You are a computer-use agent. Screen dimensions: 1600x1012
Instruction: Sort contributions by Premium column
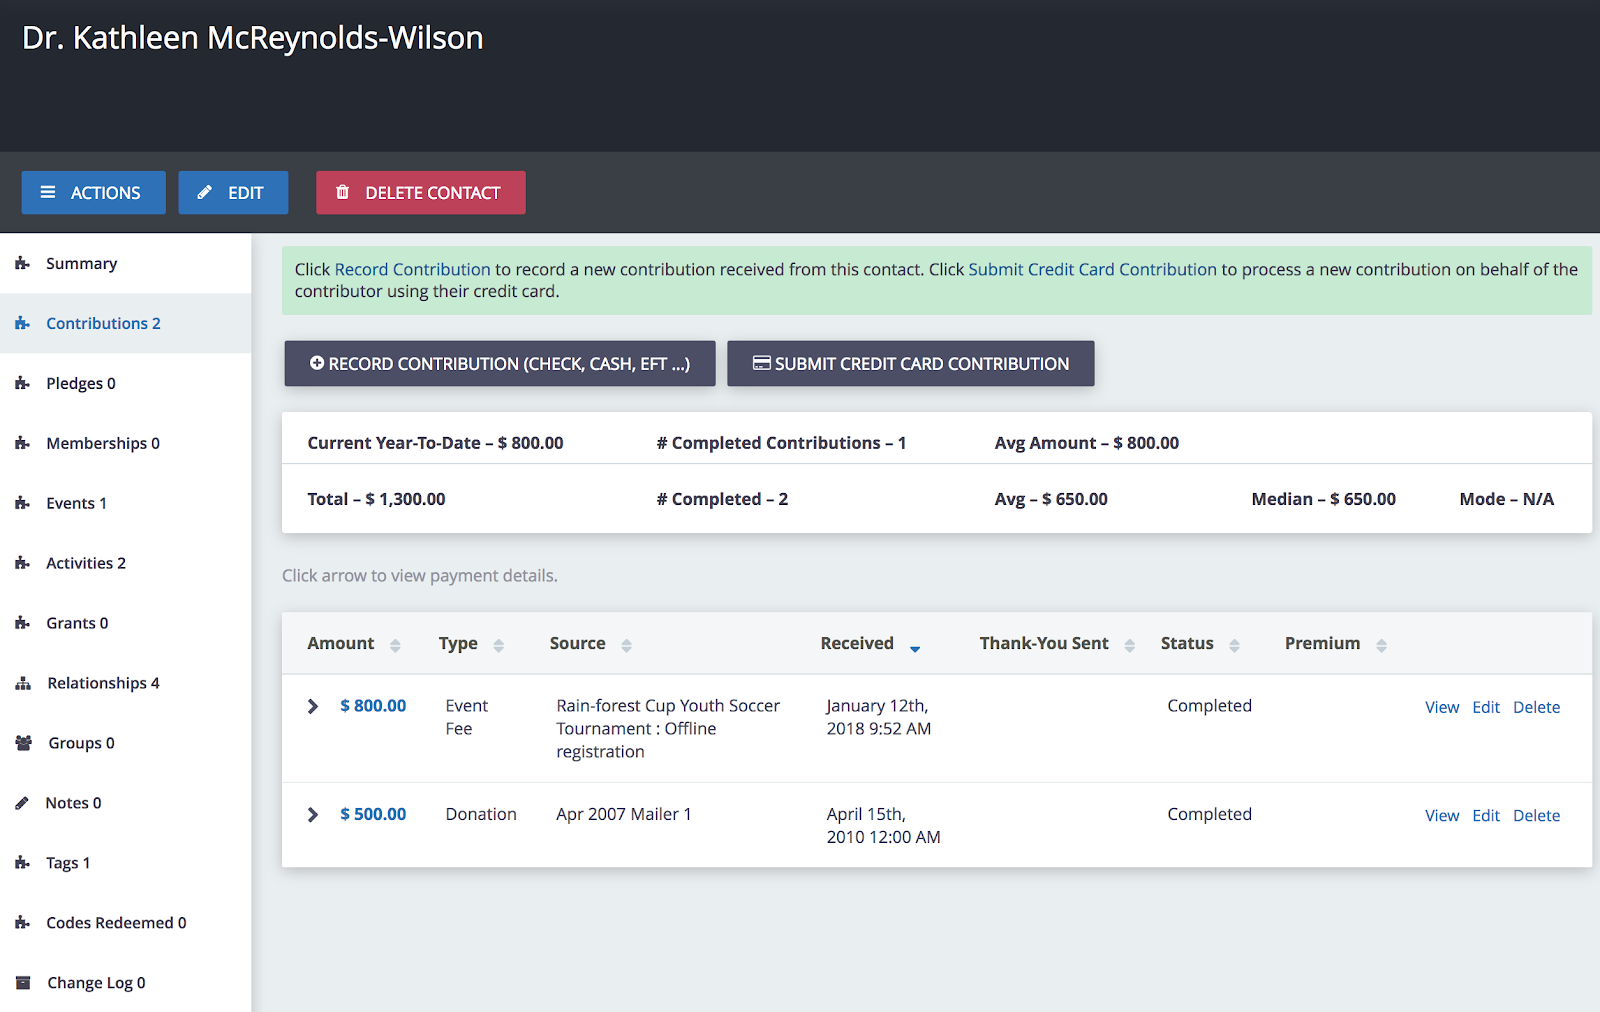(x=1382, y=645)
